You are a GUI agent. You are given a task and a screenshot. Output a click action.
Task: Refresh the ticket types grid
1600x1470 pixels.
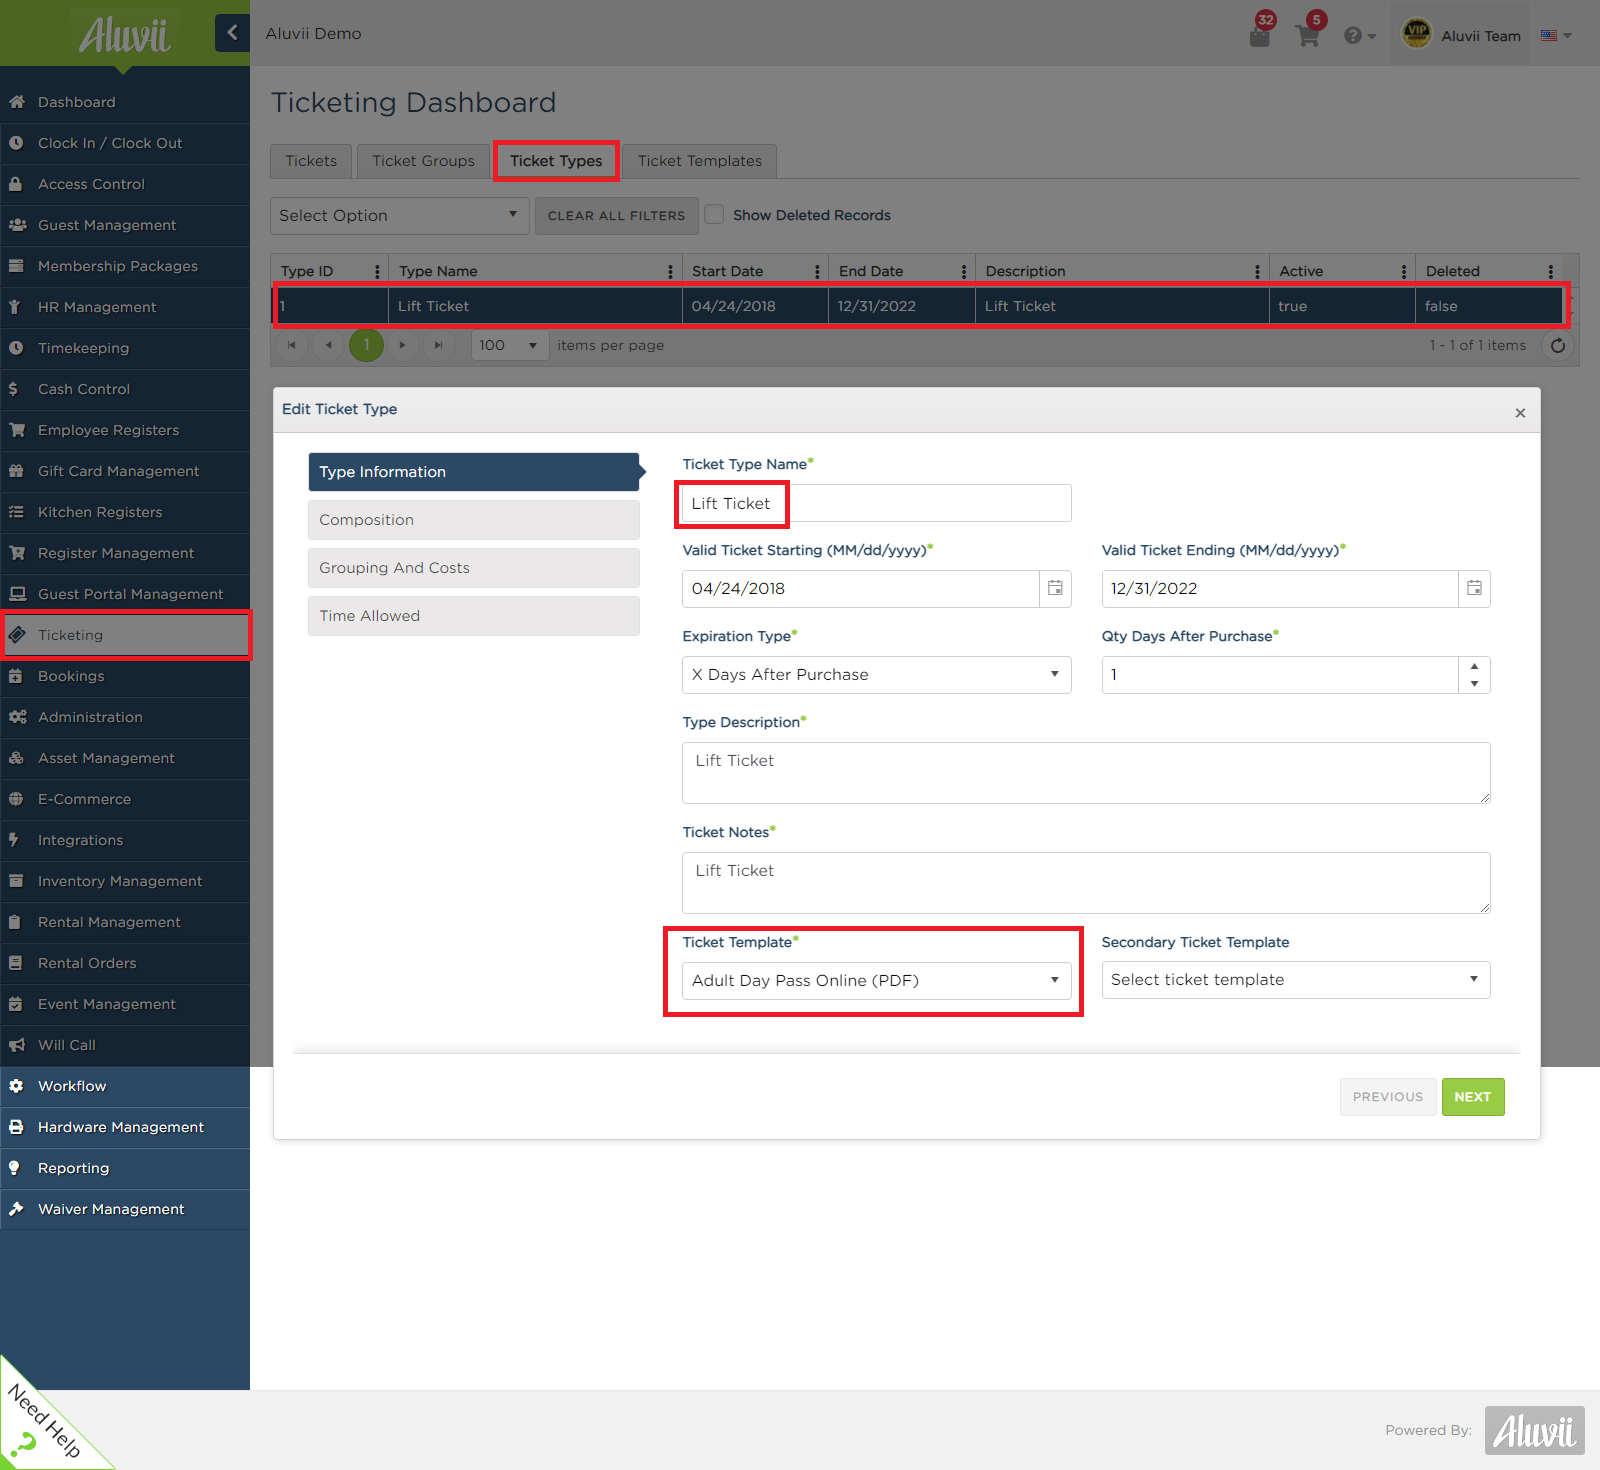(x=1558, y=345)
